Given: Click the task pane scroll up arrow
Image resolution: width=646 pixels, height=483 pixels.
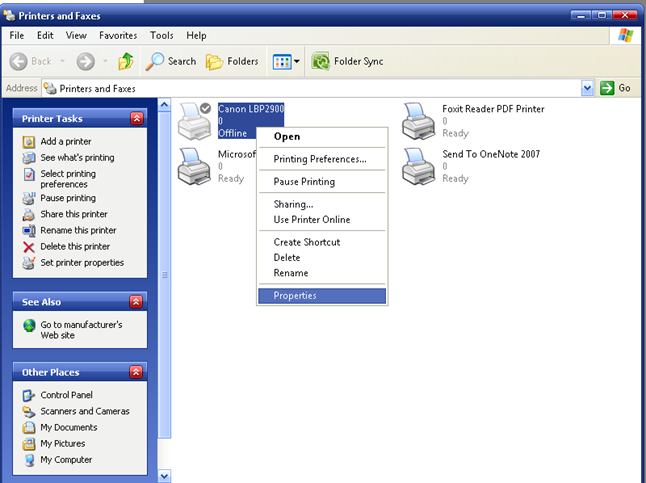Looking at the screenshot, I should pyautogui.click(x=164, y=105).
